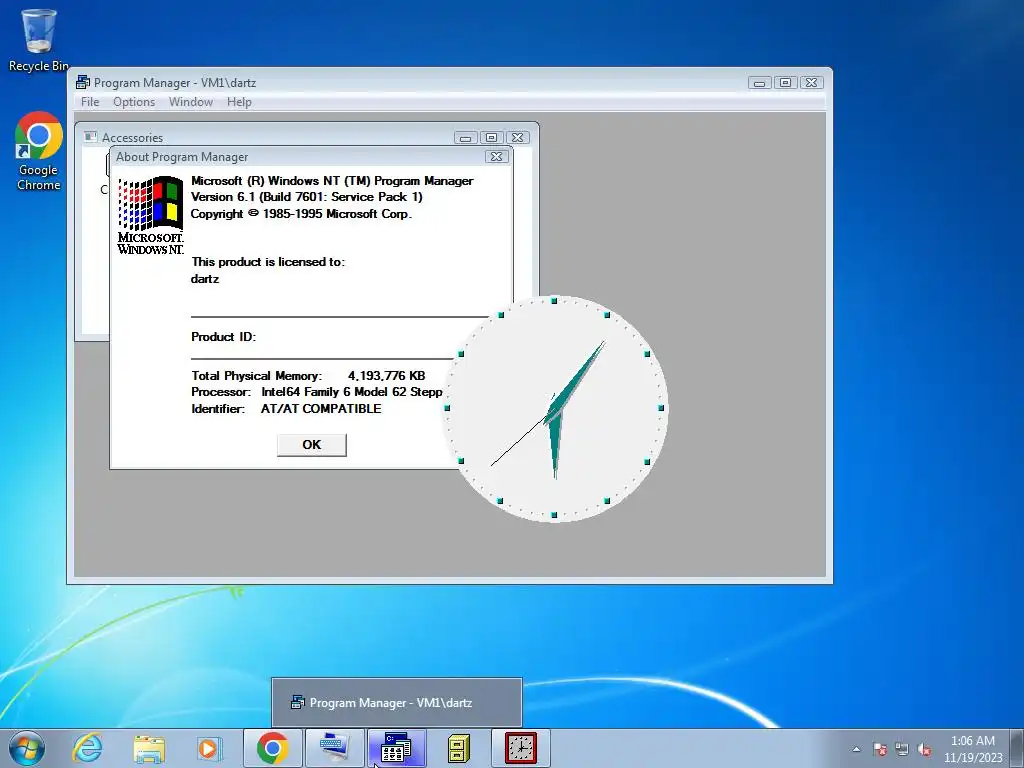Click the Accessories group window icon

(91, 137)
